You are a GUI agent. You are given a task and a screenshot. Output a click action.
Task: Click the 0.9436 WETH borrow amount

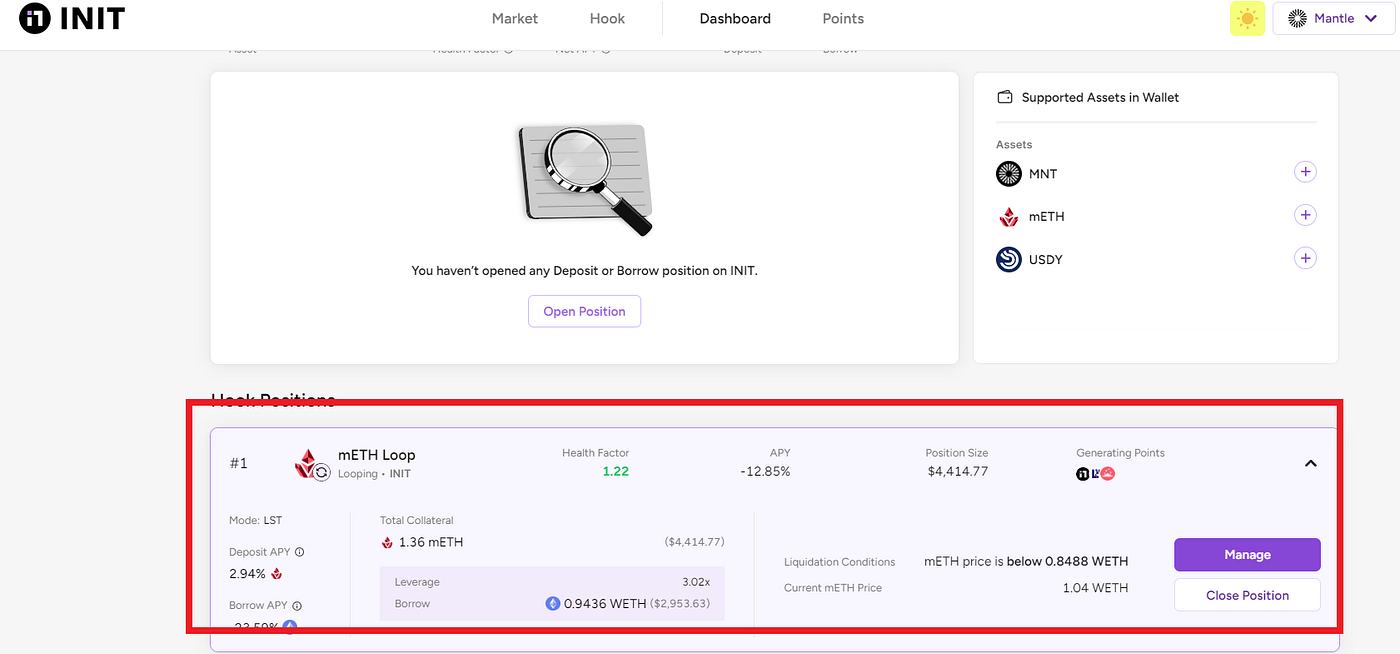[x=605, y=603]
